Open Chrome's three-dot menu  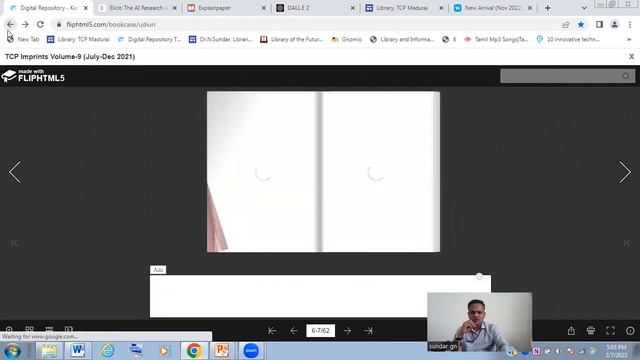[x=630, y=24]
